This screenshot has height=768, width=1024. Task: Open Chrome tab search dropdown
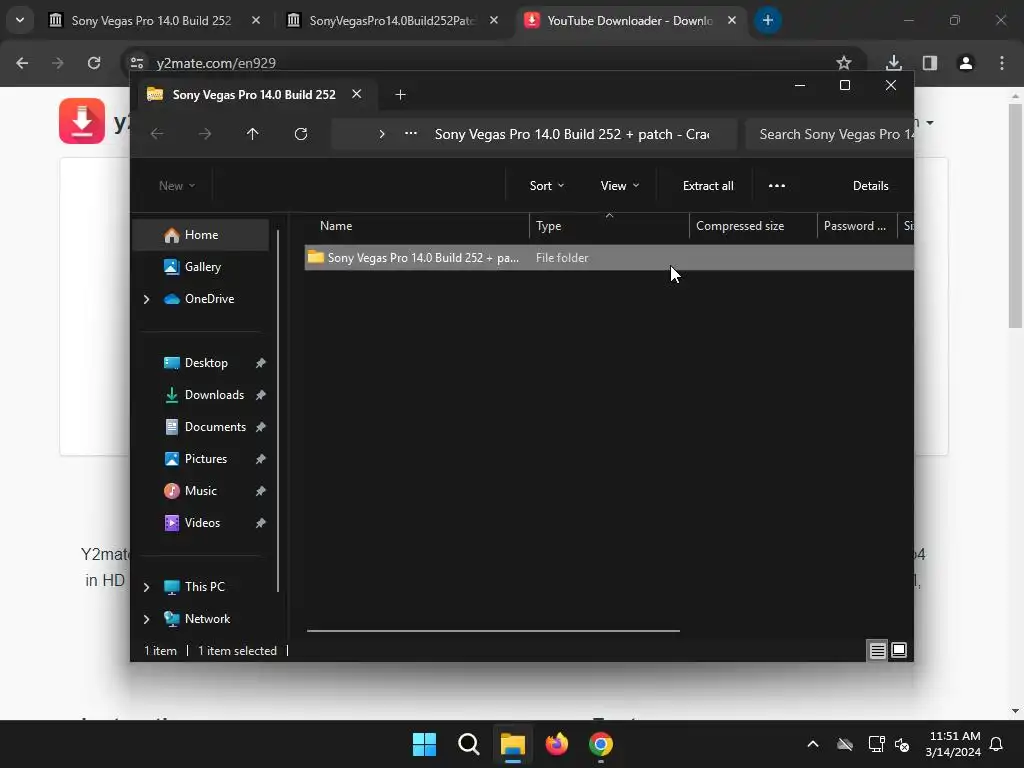(20, 20)
